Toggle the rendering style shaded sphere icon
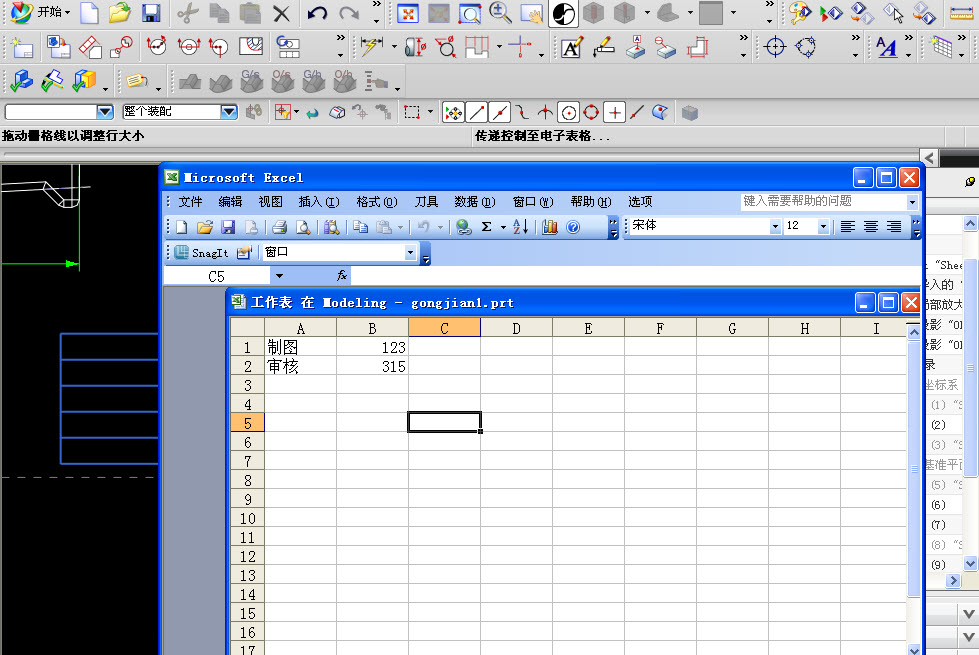This screenshot has width=979, height=655. pyautogui.click(x=563, y=13)
